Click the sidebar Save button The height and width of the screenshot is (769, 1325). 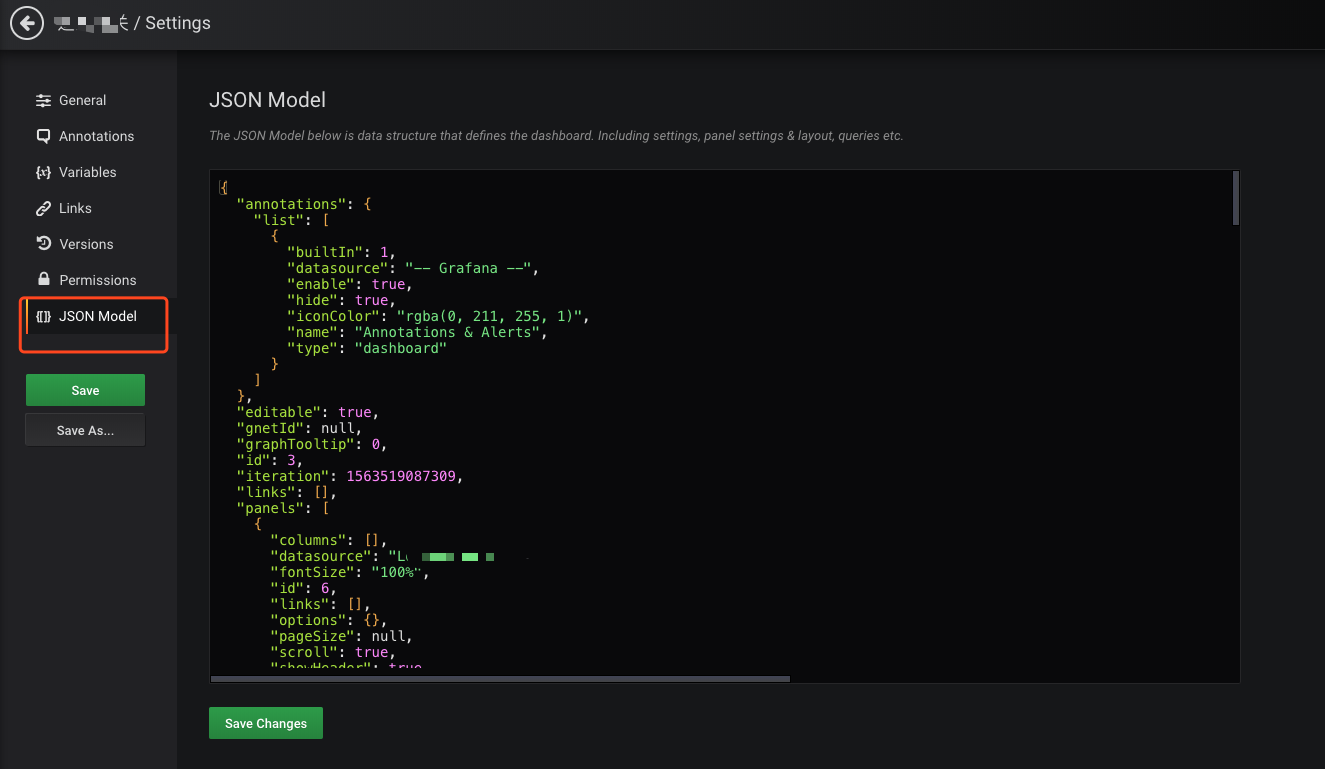tap(85, 390)
